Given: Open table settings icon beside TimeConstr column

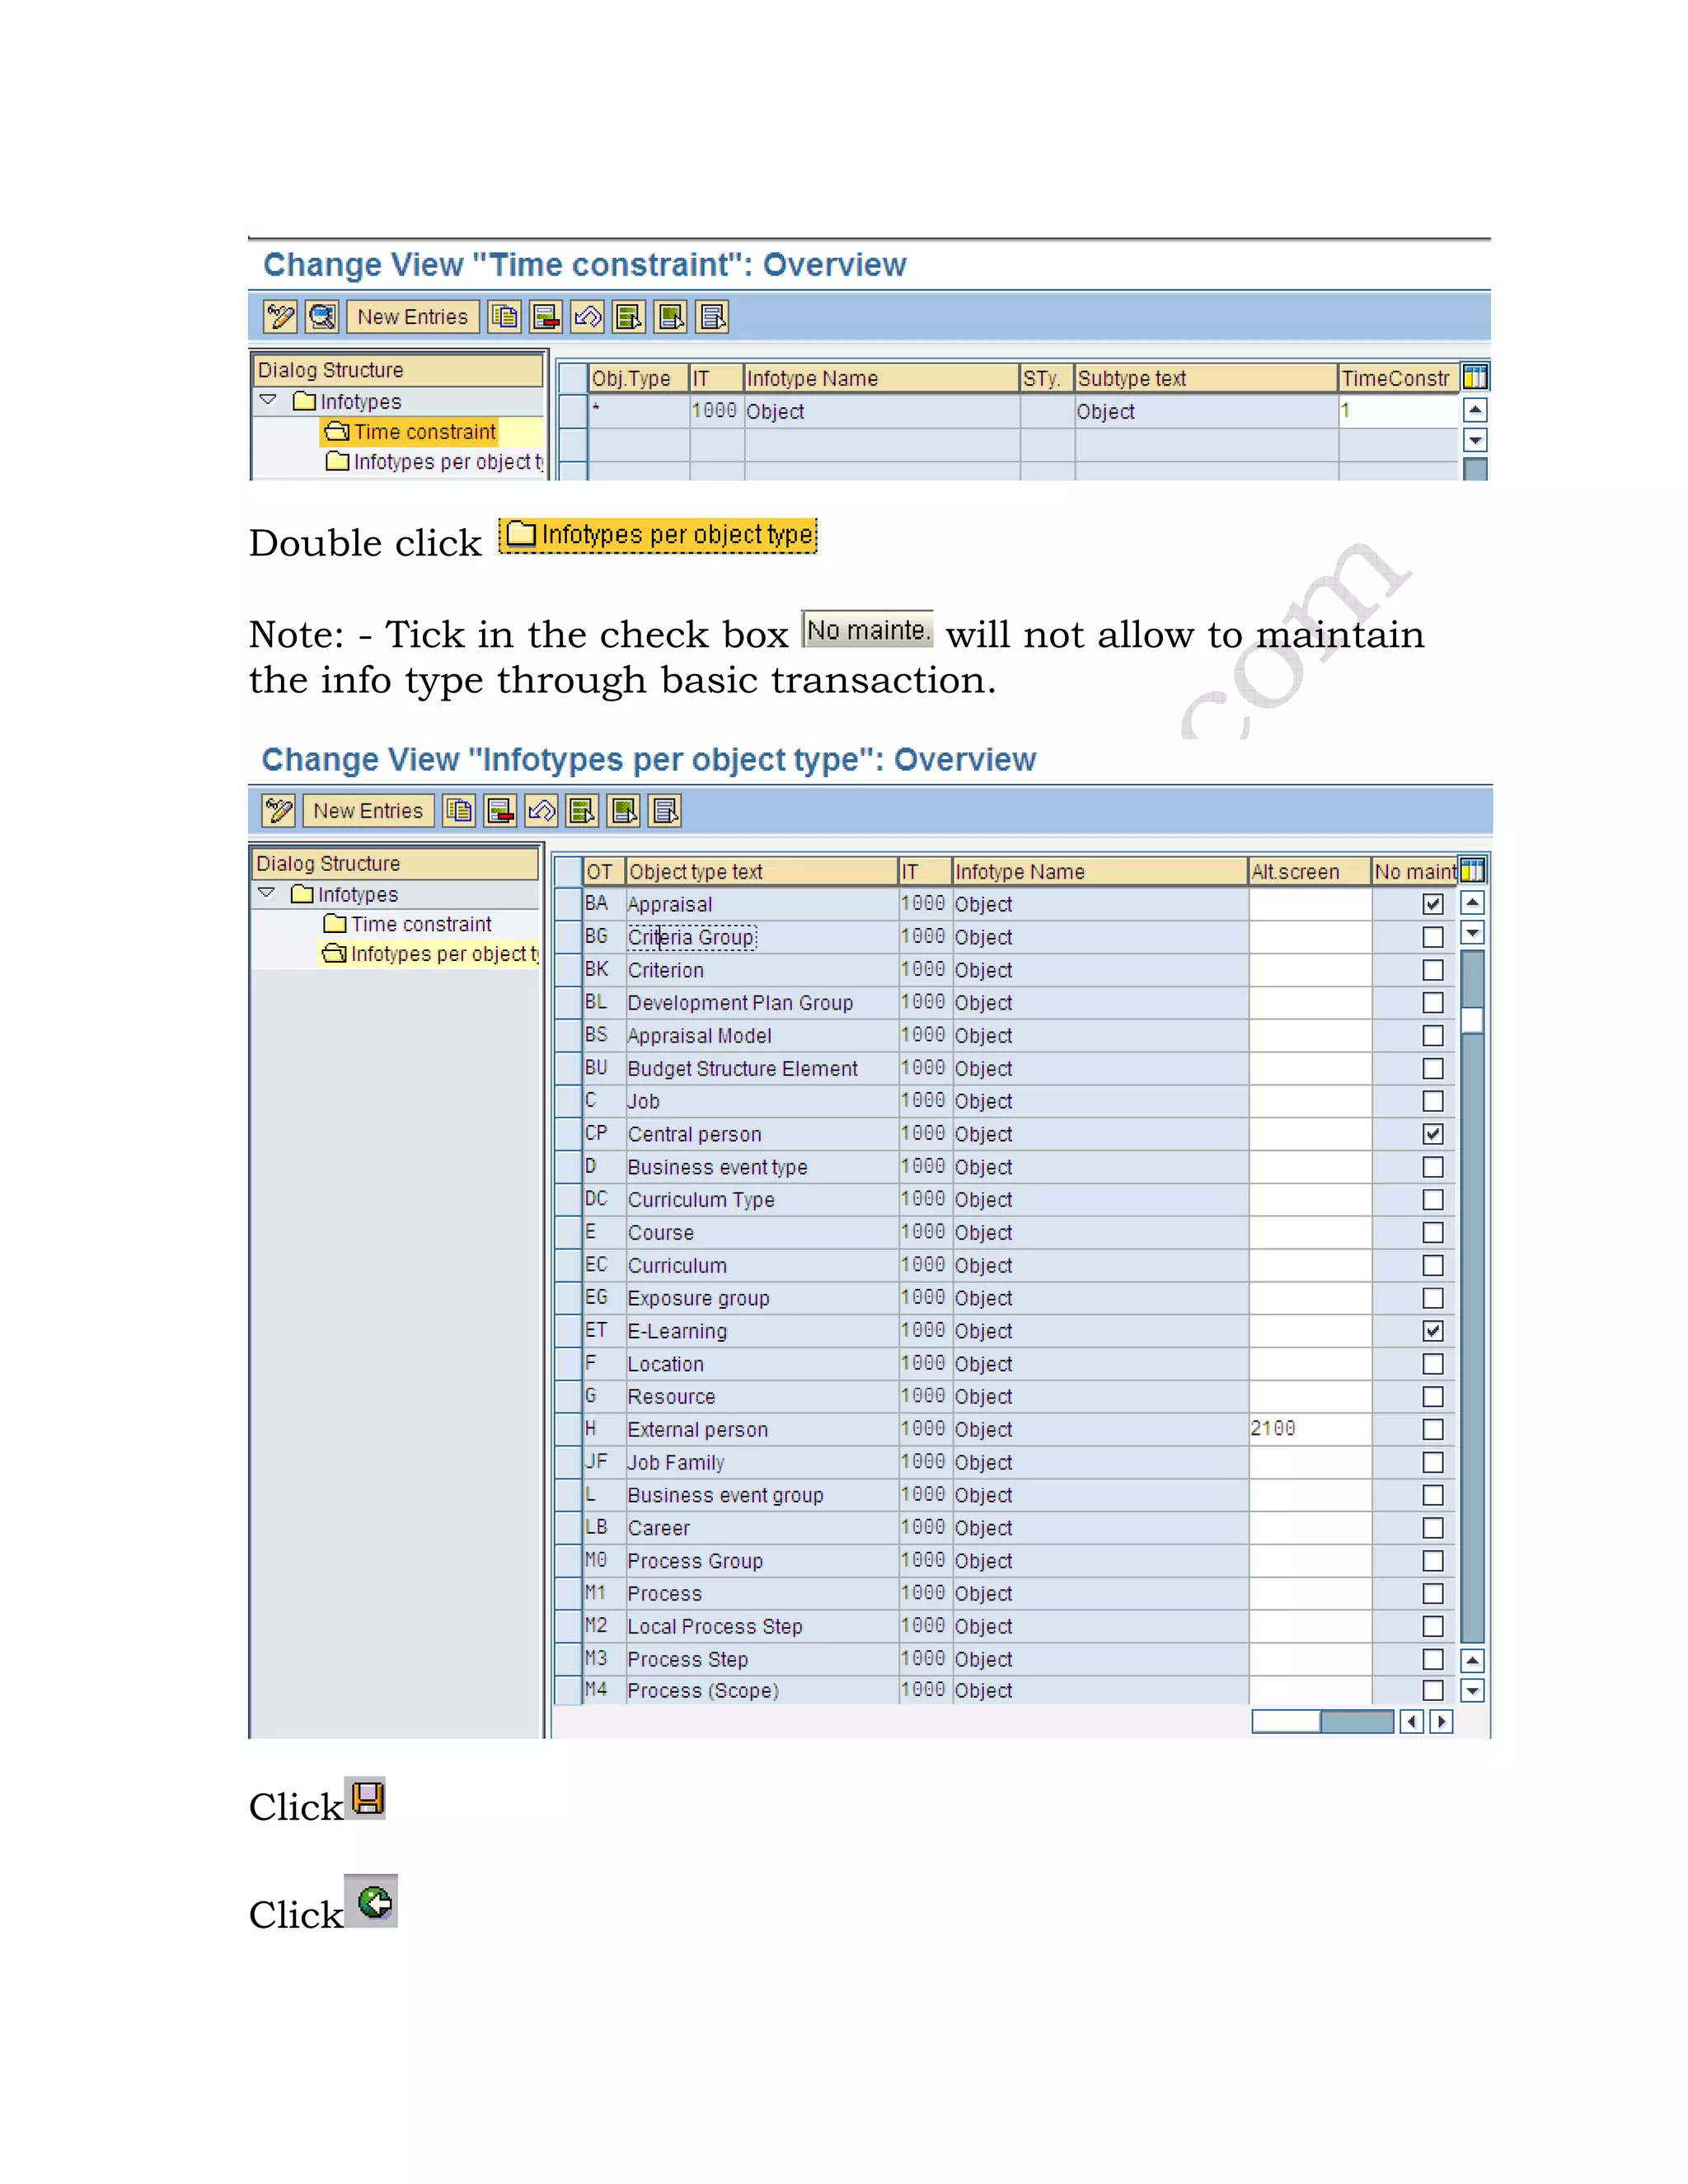Looking at the screenshot, I should click(x=1475, y=377).
